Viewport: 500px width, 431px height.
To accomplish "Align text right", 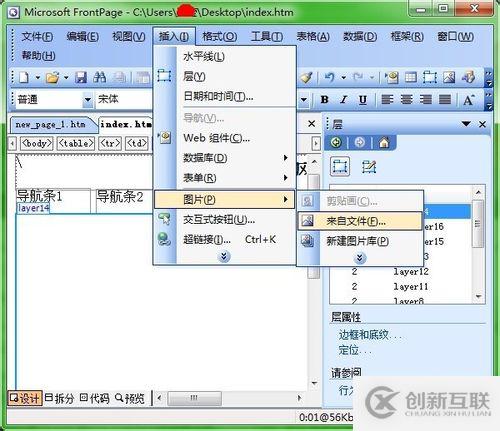I will click(x=425, y=100).
